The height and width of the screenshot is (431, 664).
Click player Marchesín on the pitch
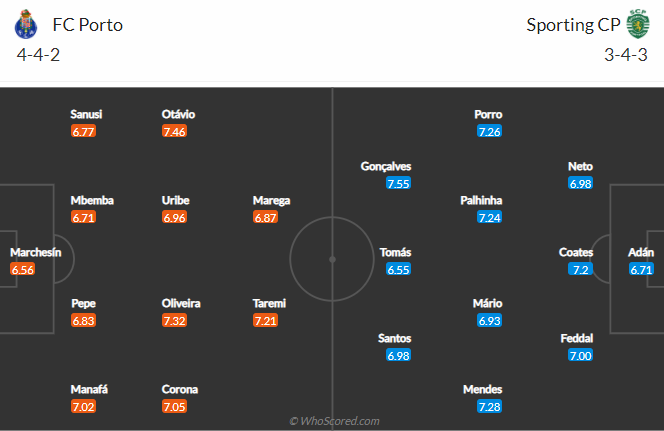click(x=35, y=252)
